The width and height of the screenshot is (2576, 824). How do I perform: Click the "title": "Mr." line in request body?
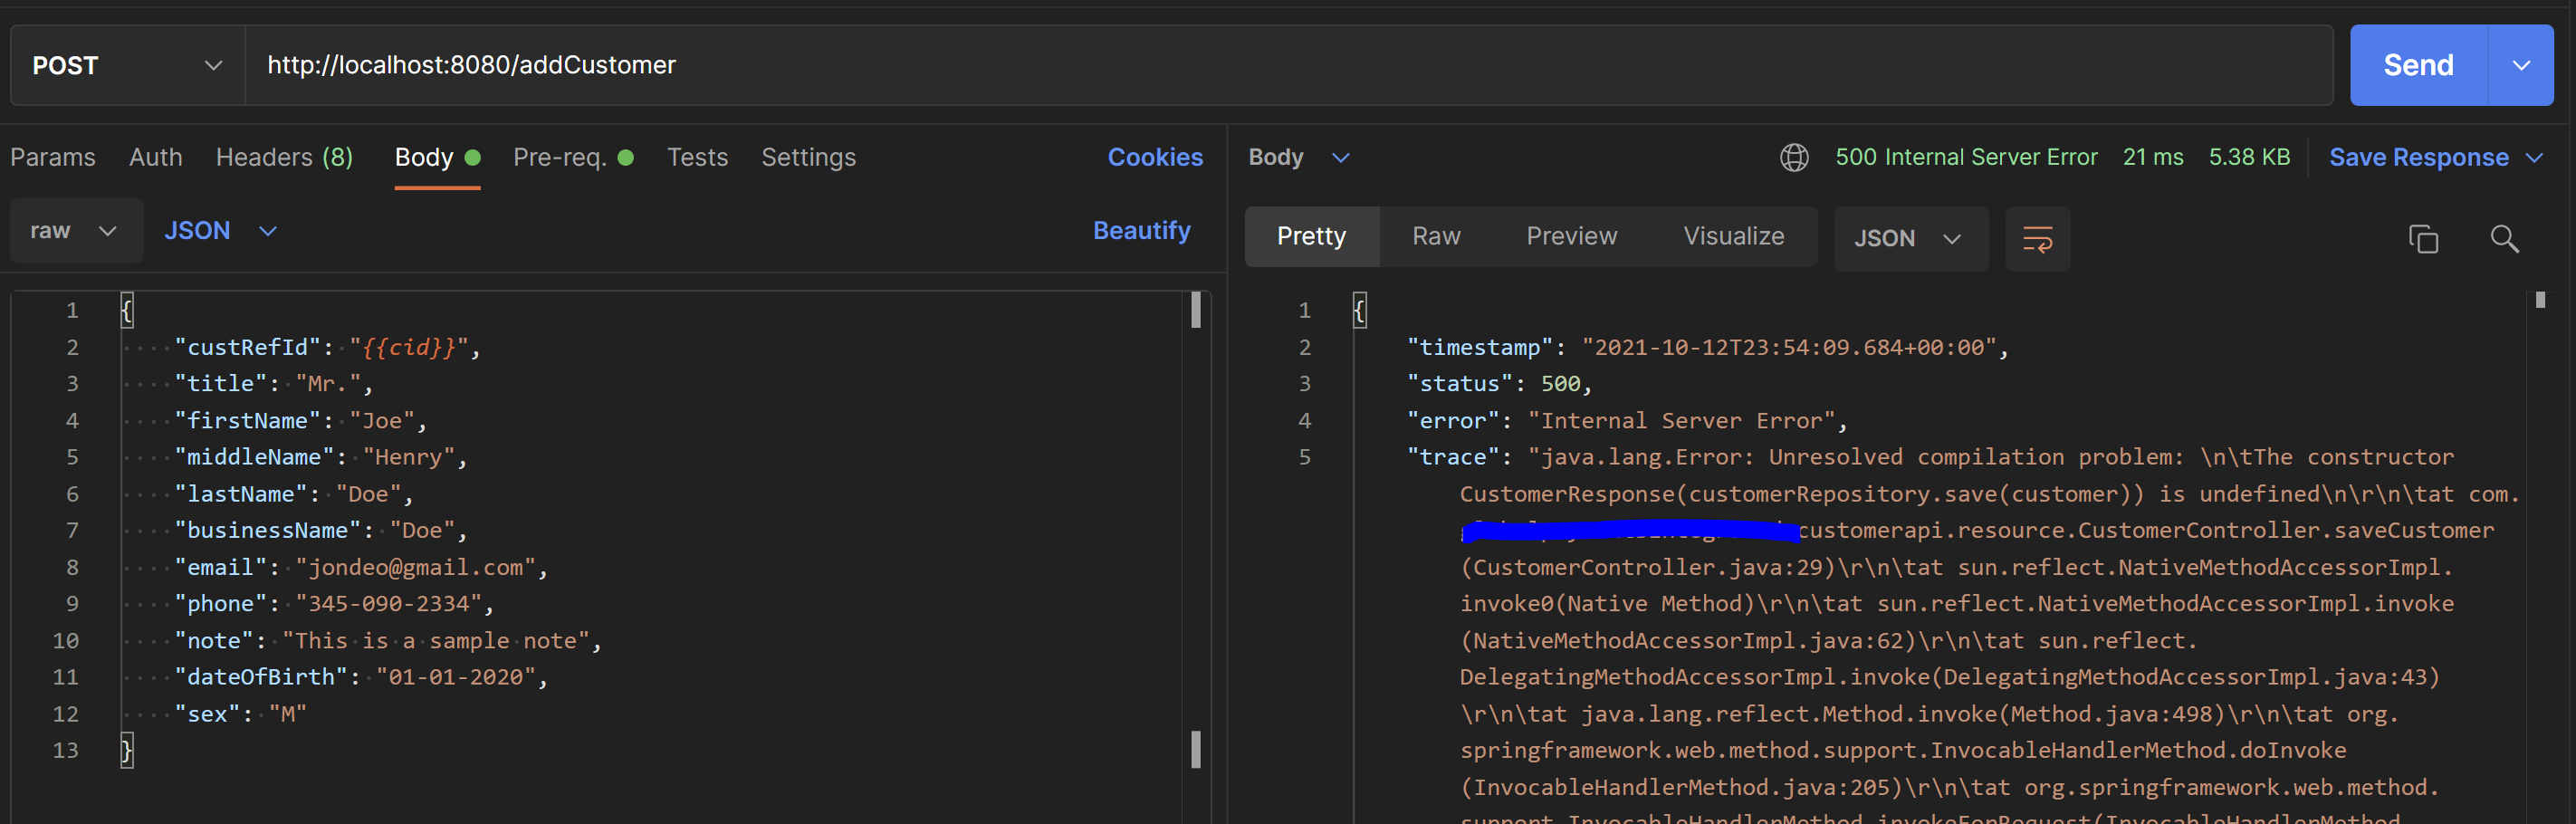coord(274,384)
